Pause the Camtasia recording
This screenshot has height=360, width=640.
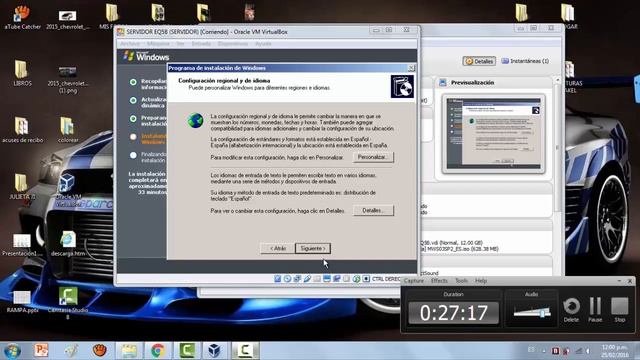[595, 309]
